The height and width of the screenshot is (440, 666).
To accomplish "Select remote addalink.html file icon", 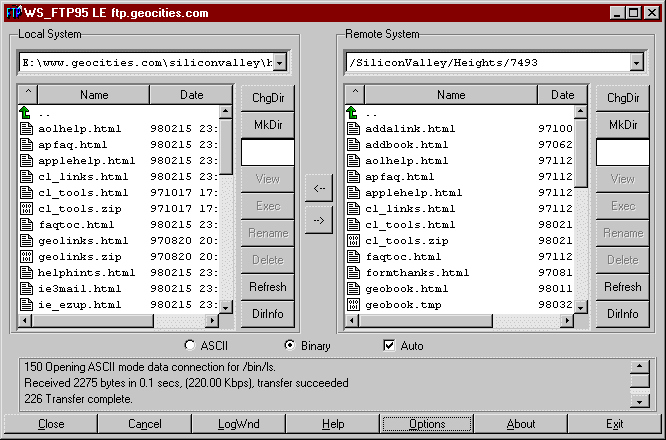I will (353, 128).
